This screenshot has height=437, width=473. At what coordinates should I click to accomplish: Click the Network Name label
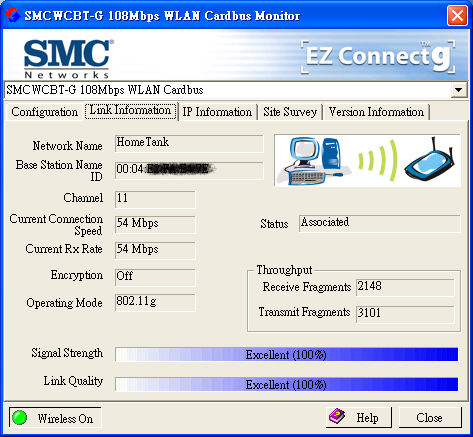pos(68,146)
